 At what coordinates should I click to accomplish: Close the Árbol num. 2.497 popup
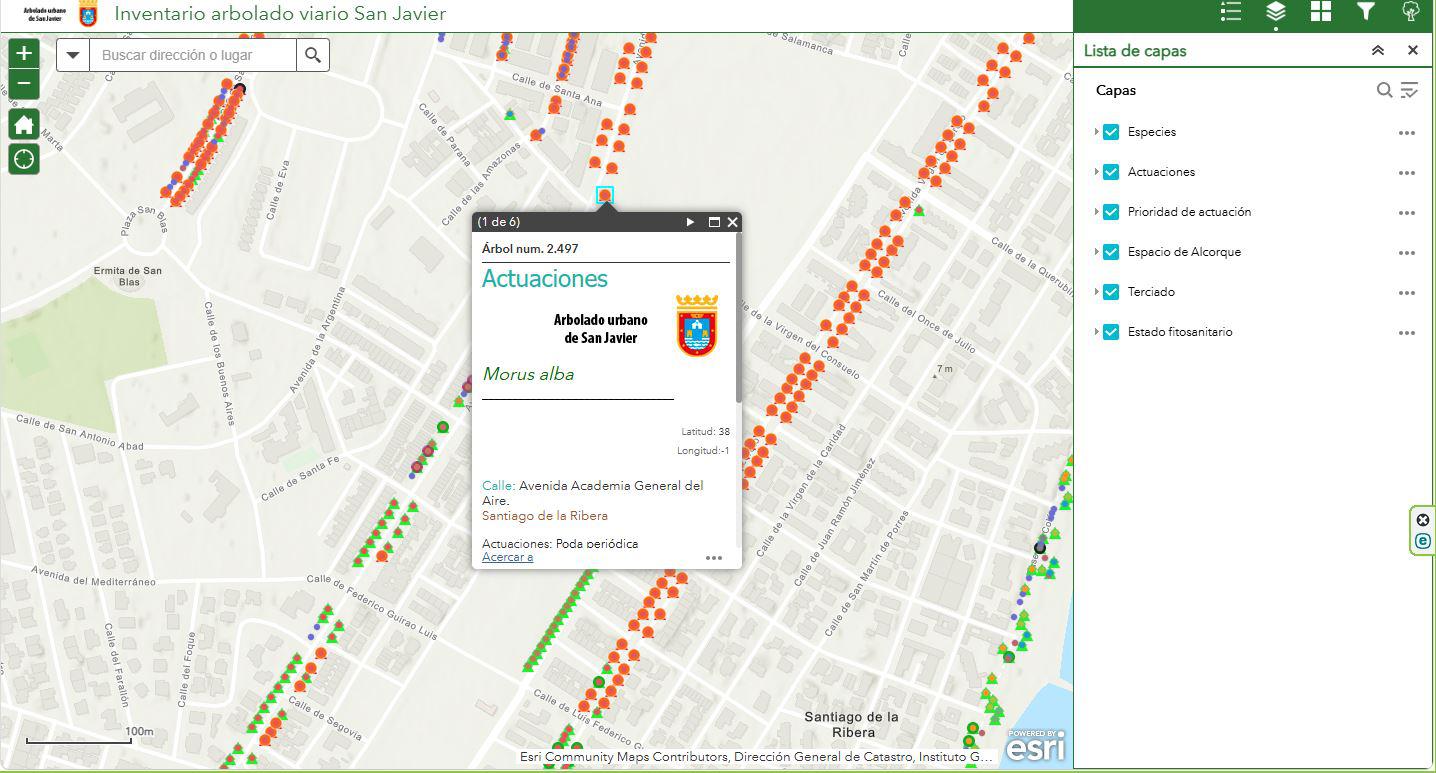click(x=732, y=222)
